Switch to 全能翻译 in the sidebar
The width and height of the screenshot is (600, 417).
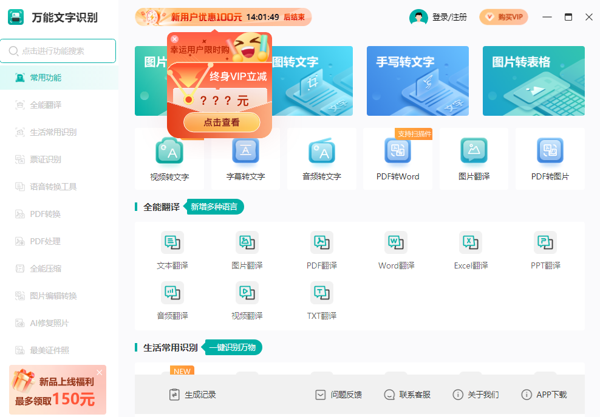point(46,105)
